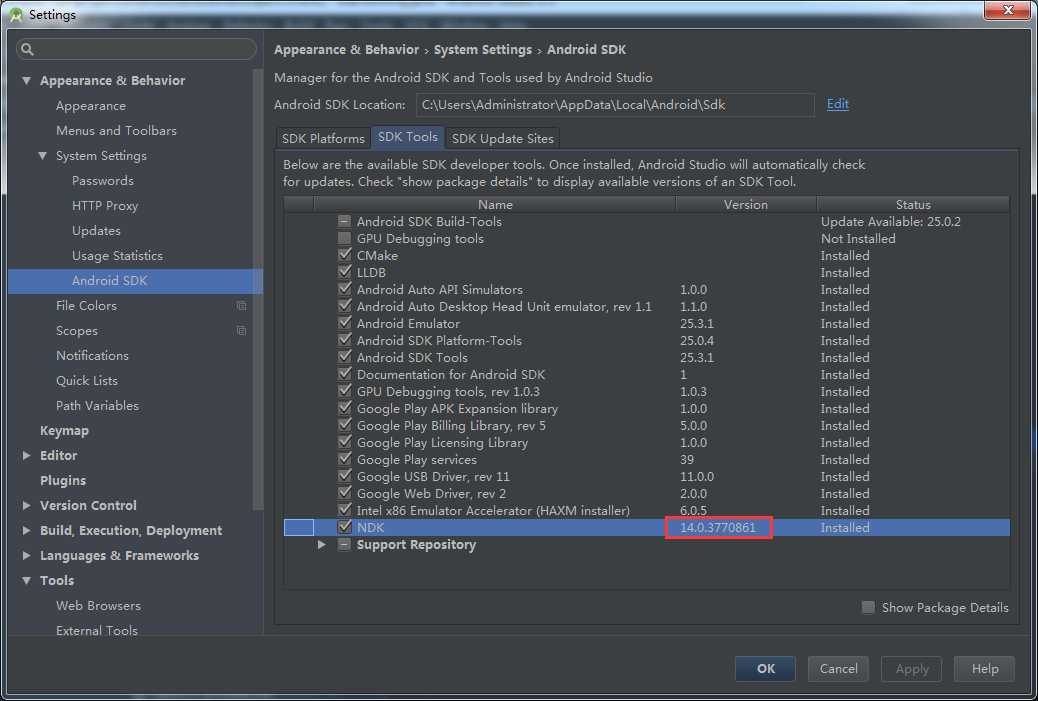Expand the Editor tree node

[26, 455]
